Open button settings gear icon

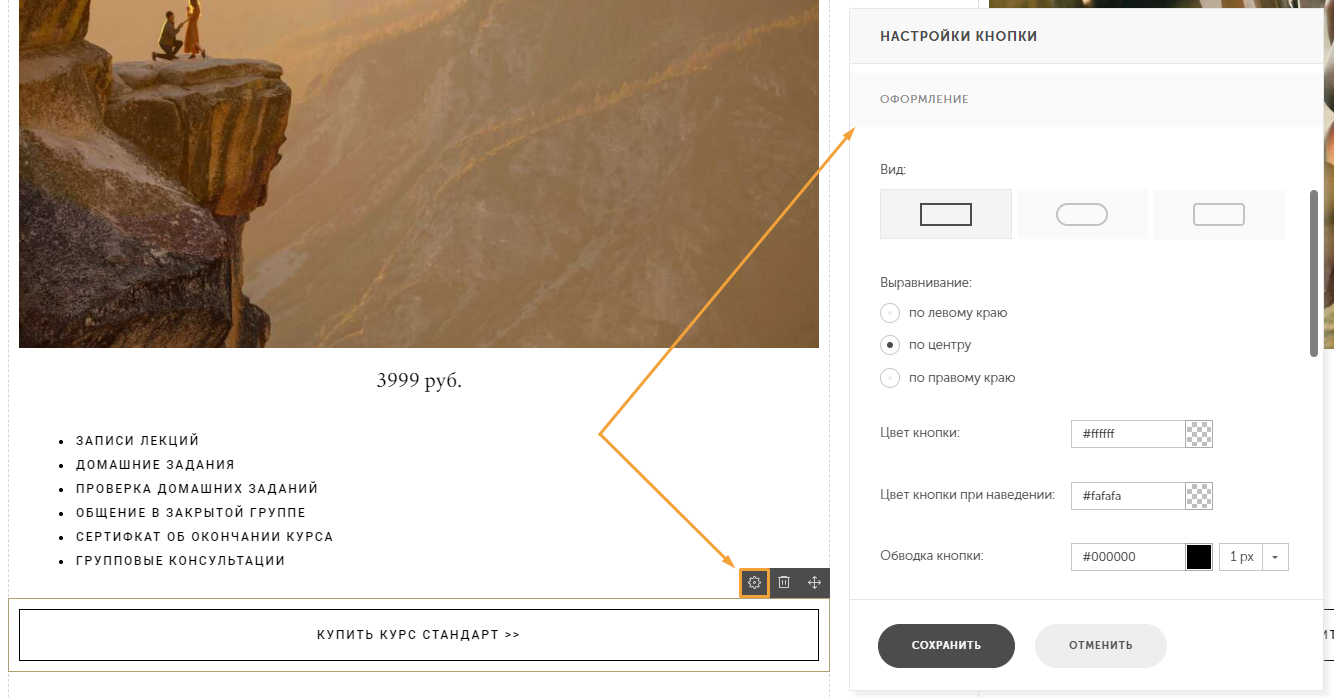pyautogui.click(x=754, y=582)
